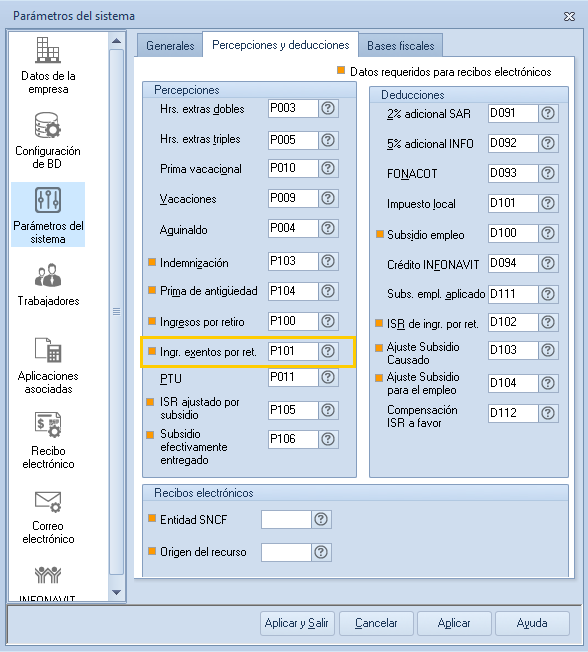Screen dimensions: 588x652
Task: Click help icon for Crédito INFONAVIT
Action: click(548, 263)
